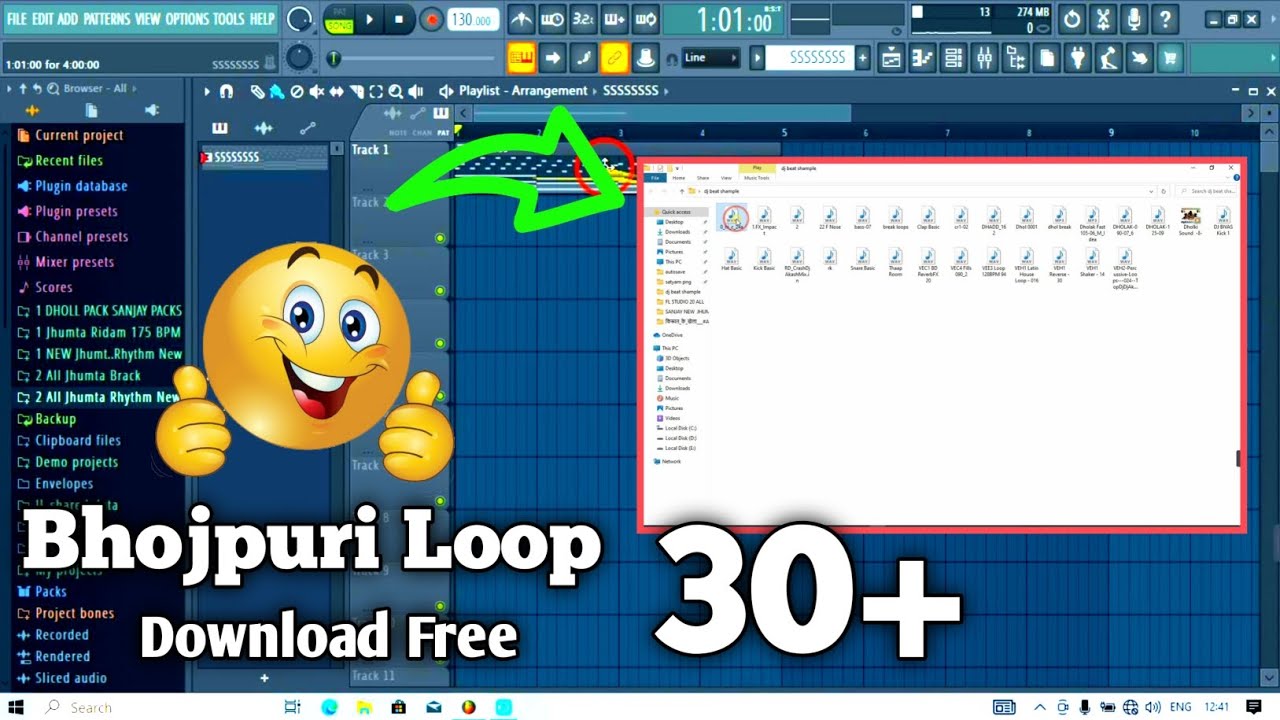This screenshot has height=720, width=1280.
Task: Open Windows Start menu
Action: tap(16, 707)
